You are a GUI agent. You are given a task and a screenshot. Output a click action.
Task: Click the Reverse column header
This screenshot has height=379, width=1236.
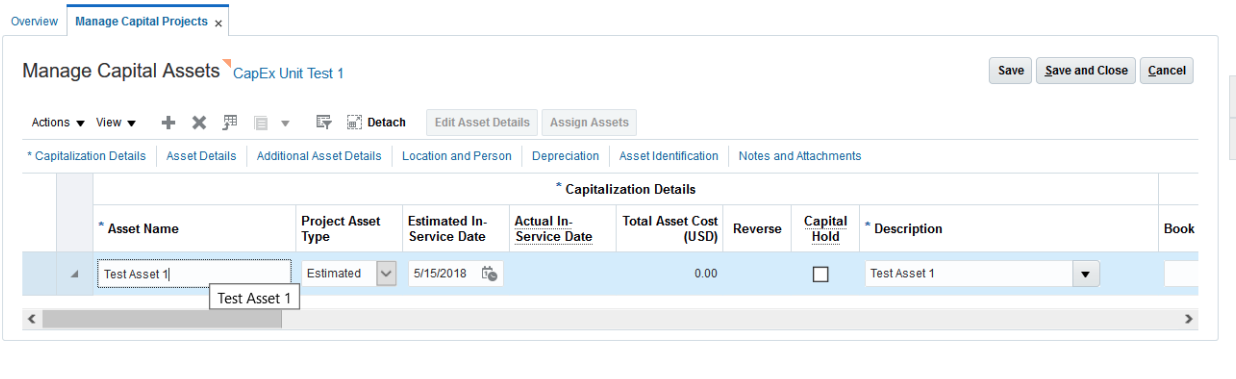coord(757,229)
